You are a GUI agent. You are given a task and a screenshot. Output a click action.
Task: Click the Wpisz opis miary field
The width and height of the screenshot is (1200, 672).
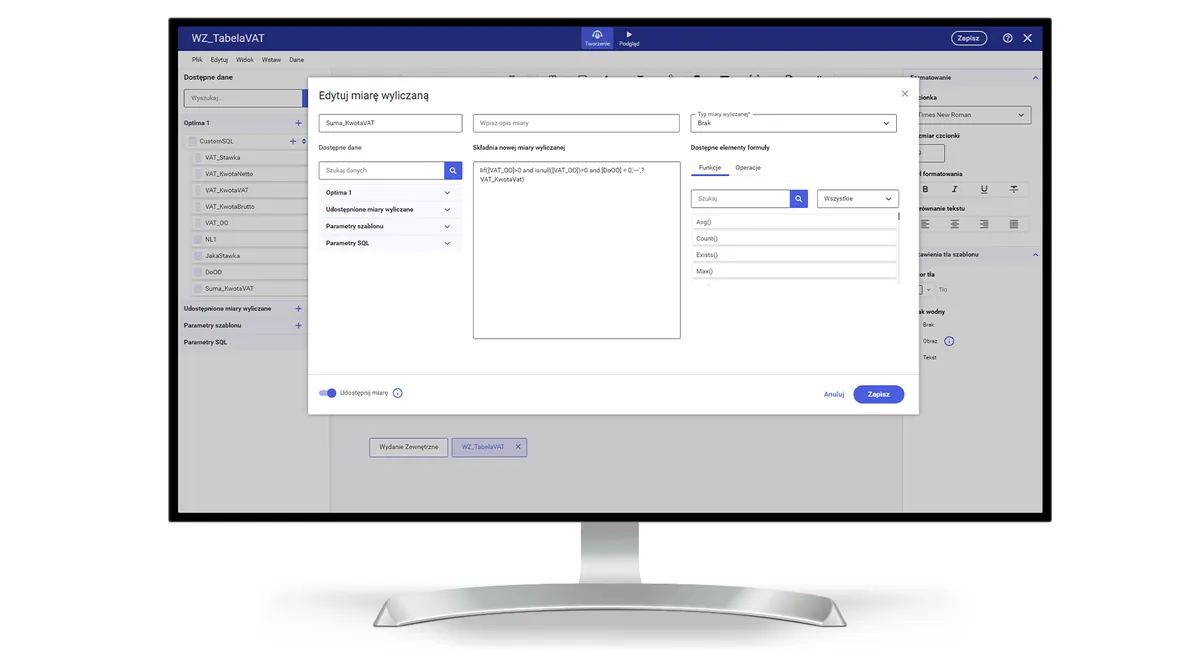point(576,123)
